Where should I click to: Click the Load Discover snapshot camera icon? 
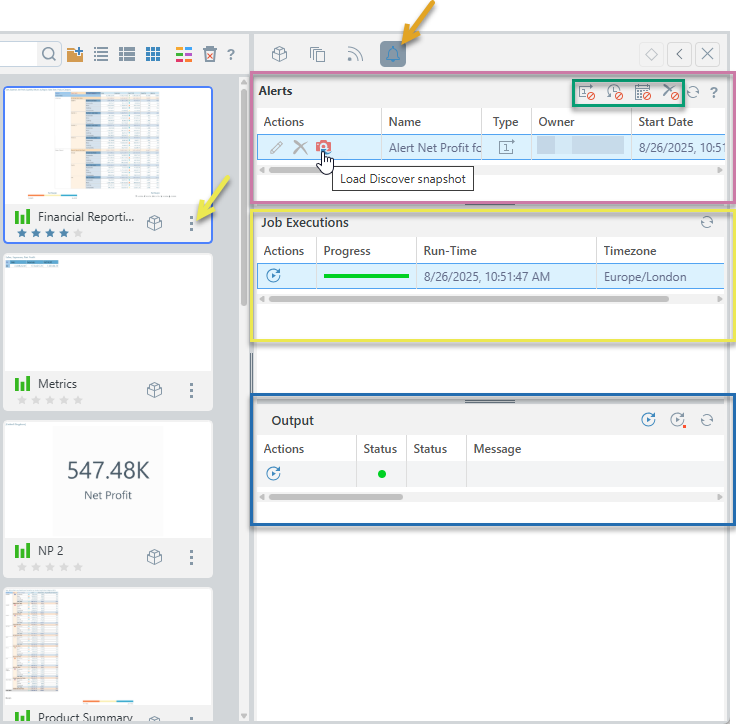tap(323, 148)
